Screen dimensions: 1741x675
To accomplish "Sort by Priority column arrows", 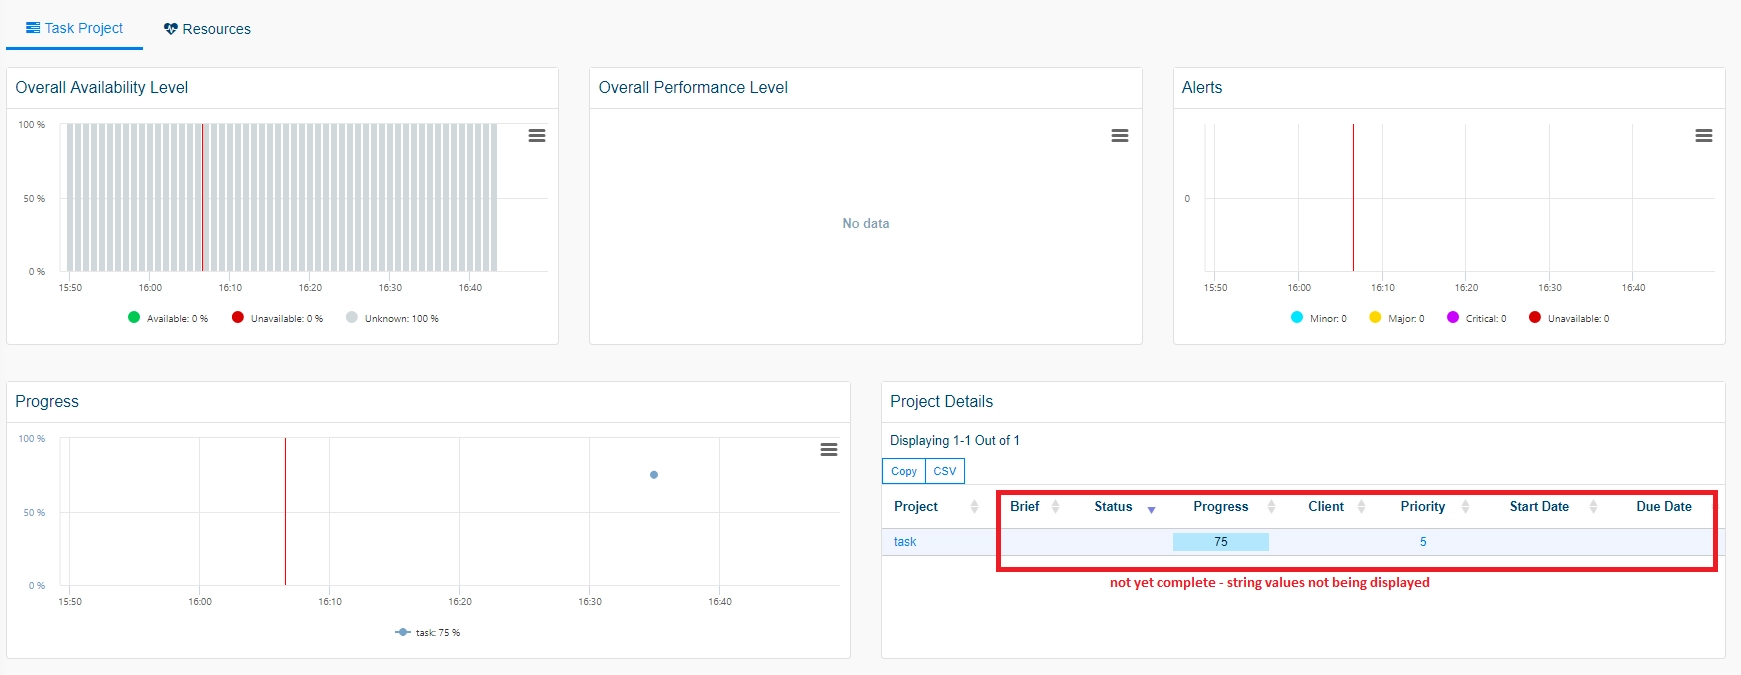I will (x=1465, y=507).
